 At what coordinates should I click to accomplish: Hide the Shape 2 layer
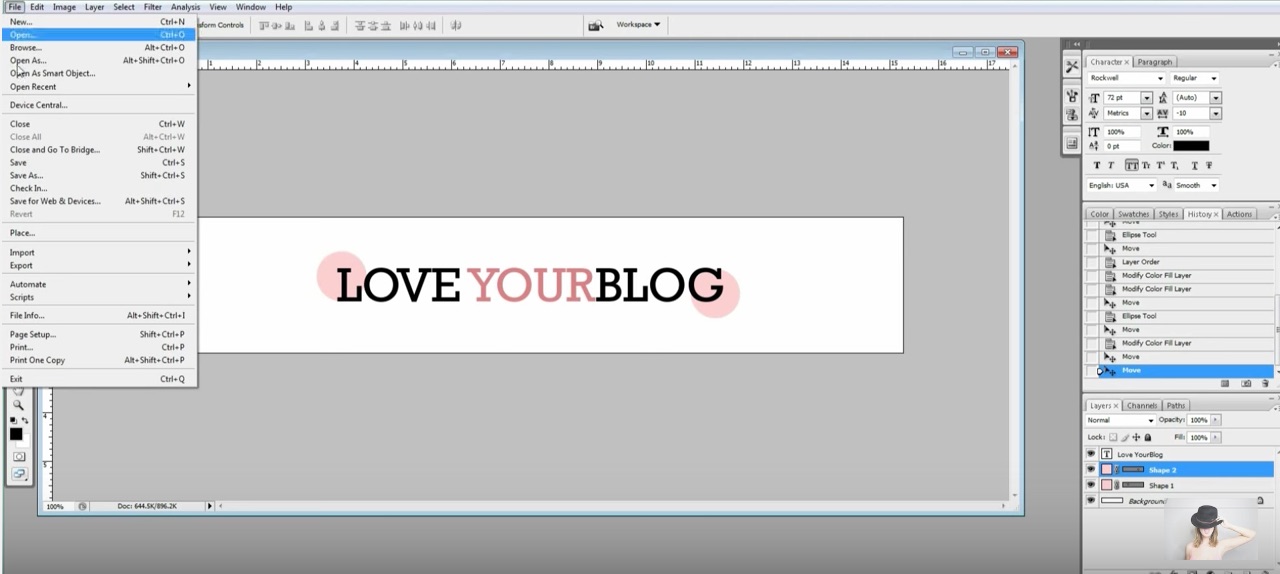pyautogui.click(x=1091, y=469)
